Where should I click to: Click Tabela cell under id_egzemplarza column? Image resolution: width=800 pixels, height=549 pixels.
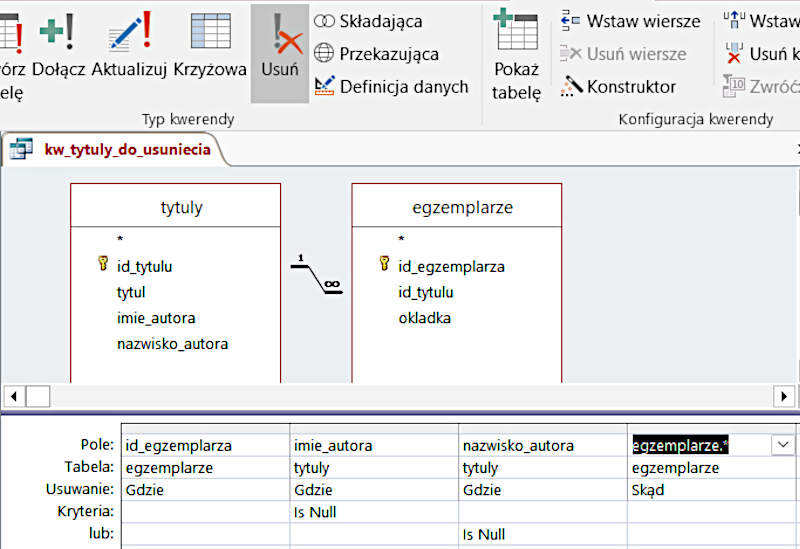(x=206, y=468)
